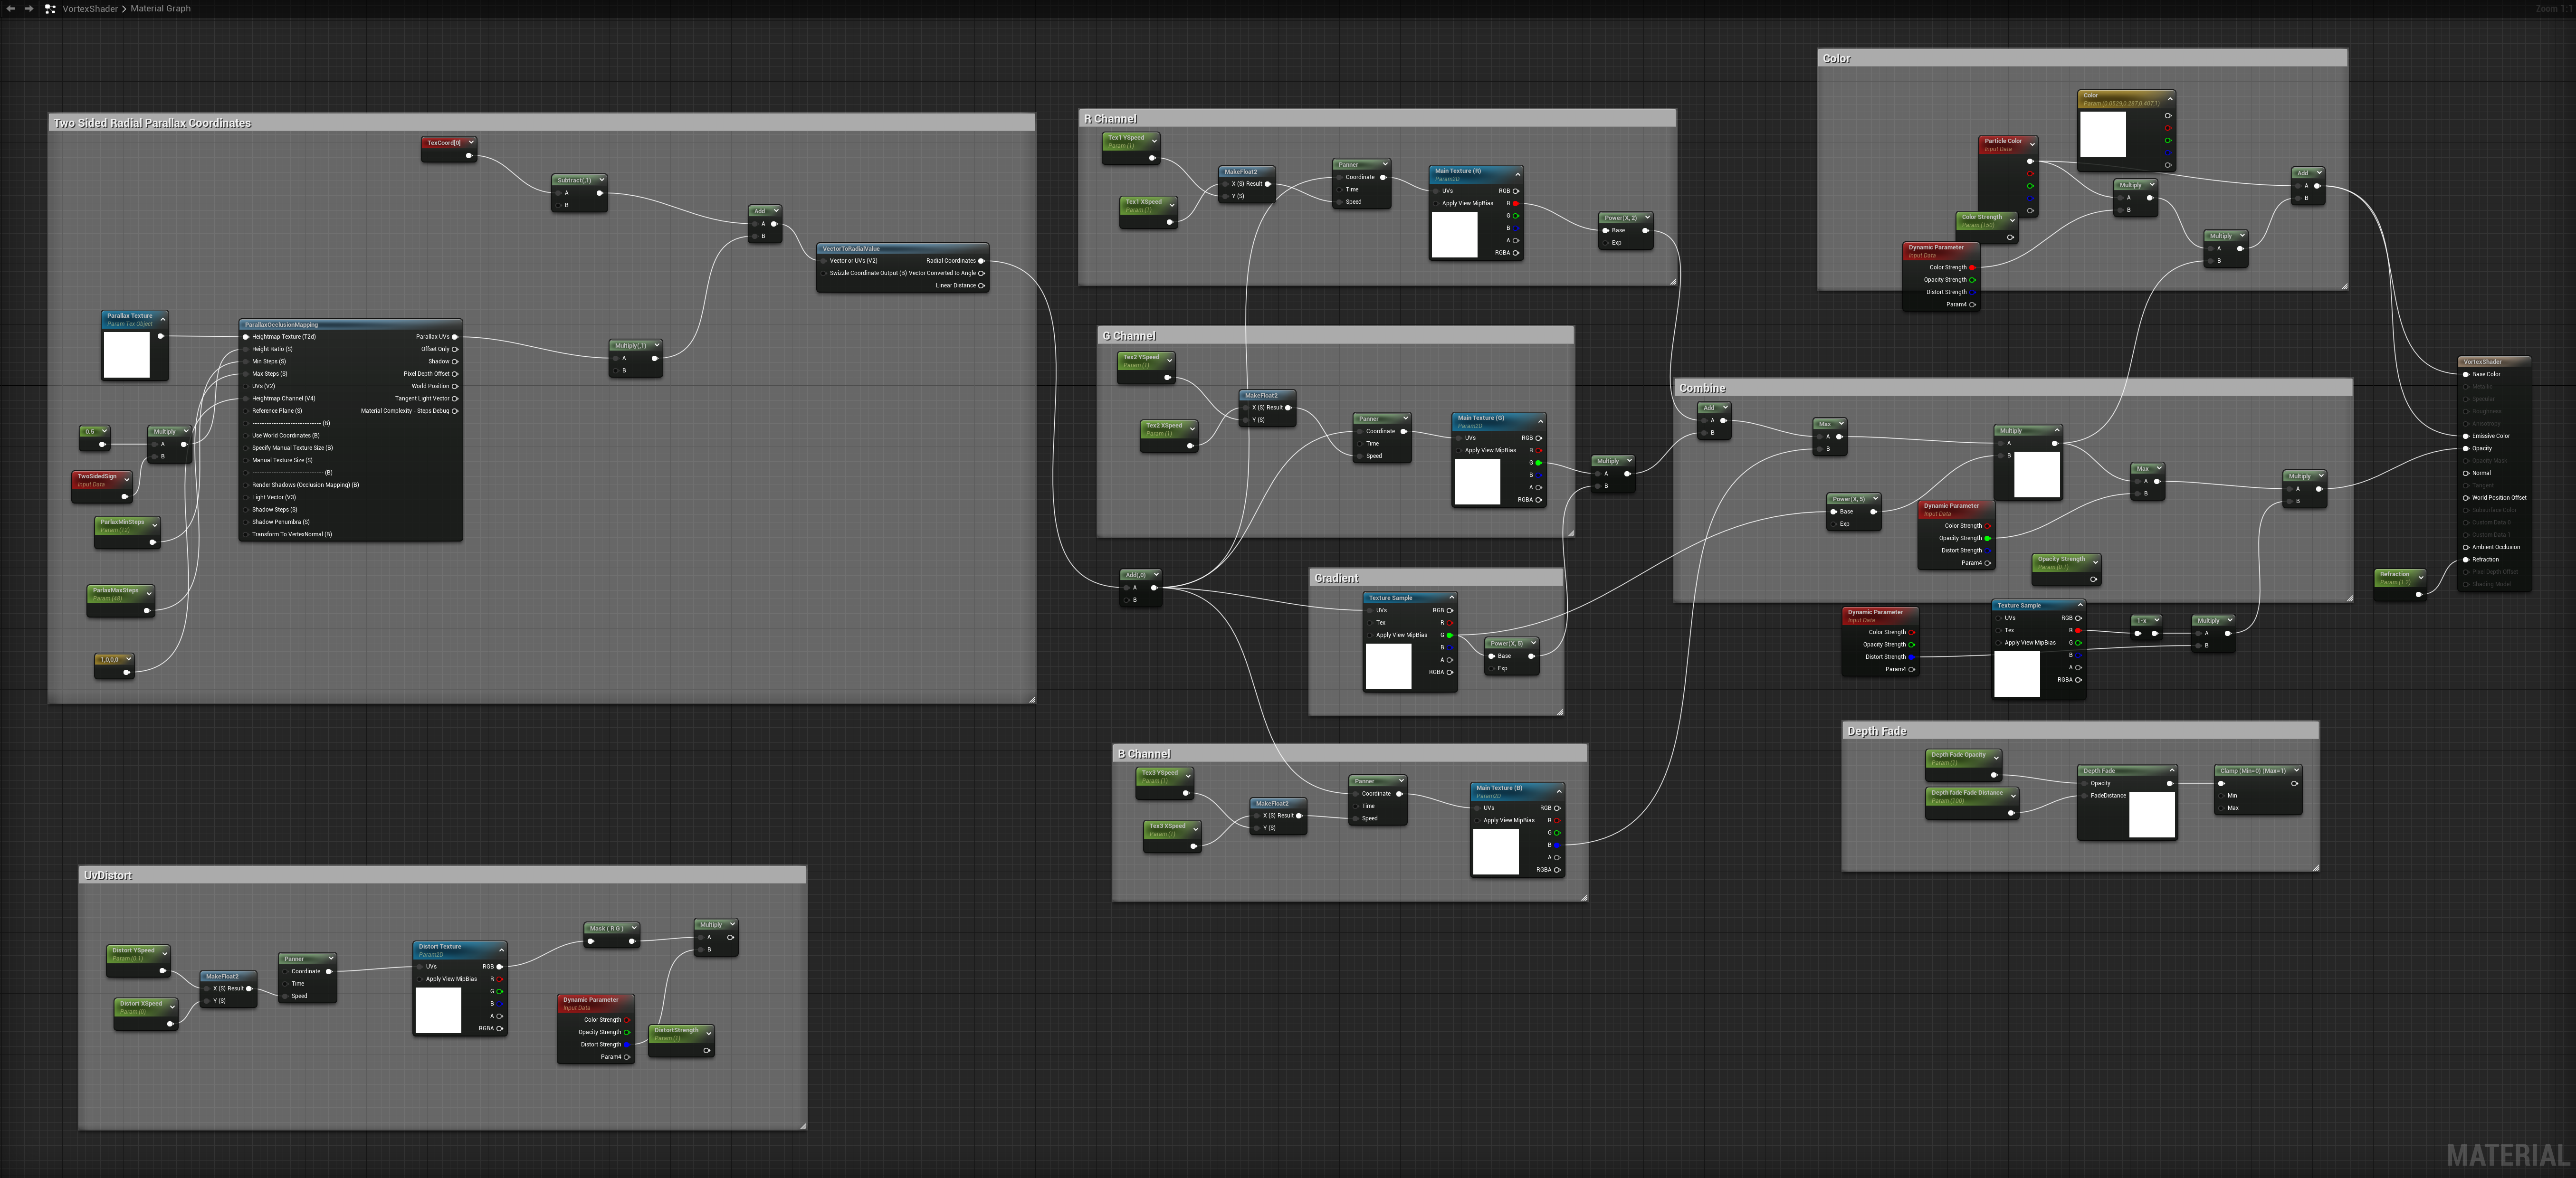This screenshot has width=2576, height=1178.
Task: Expand the Add(,0) node chevron
Action: tap(1155, 575)
